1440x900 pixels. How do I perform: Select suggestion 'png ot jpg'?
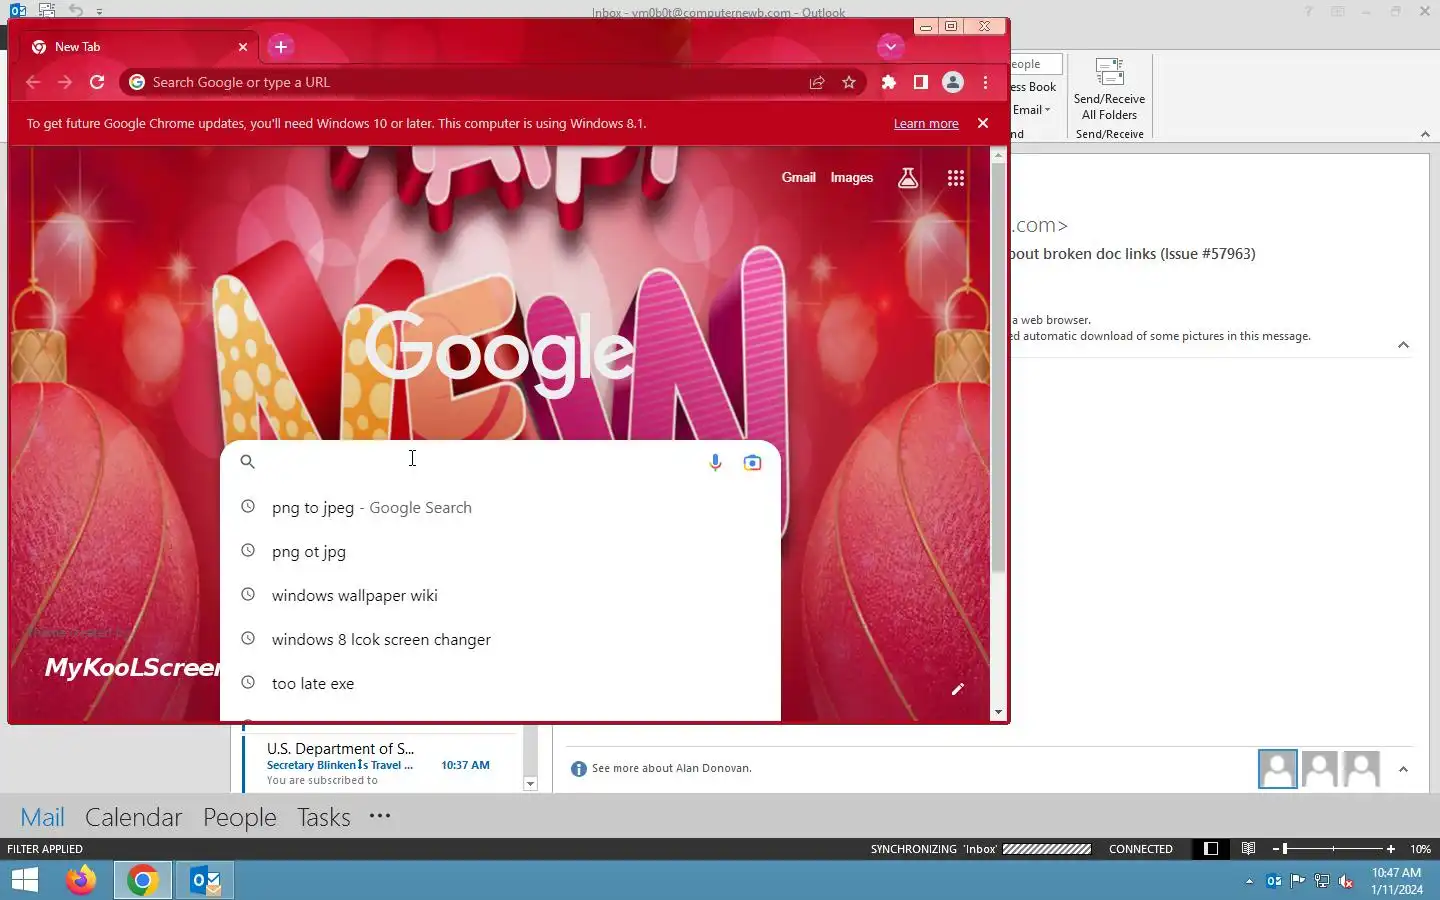pos(500,551)
